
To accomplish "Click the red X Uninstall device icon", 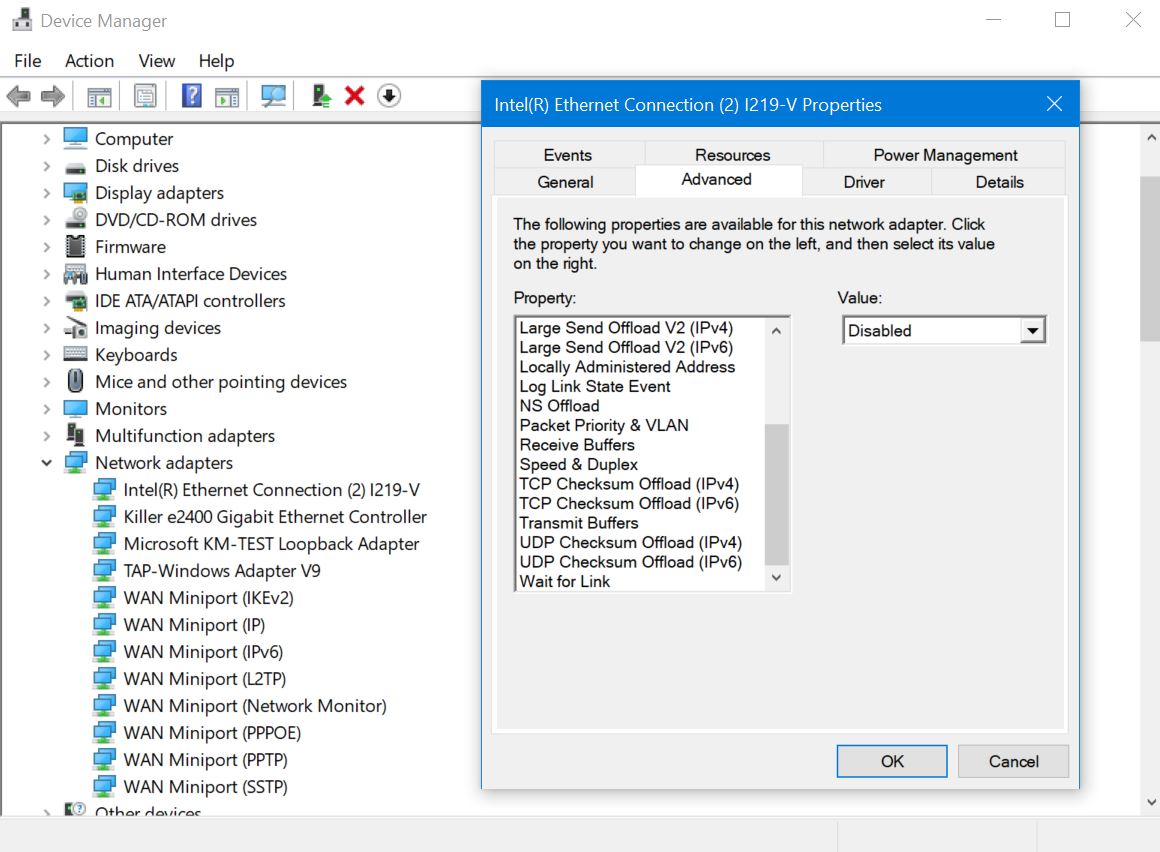I will [x=354, y=96].
